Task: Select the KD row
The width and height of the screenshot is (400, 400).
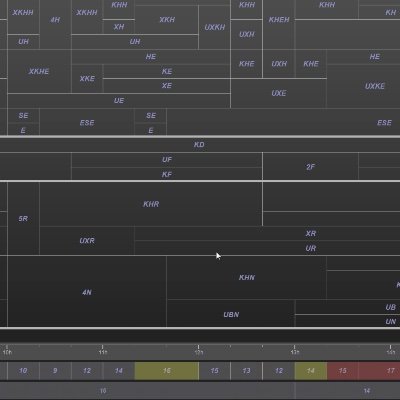Action: [200, 145]
